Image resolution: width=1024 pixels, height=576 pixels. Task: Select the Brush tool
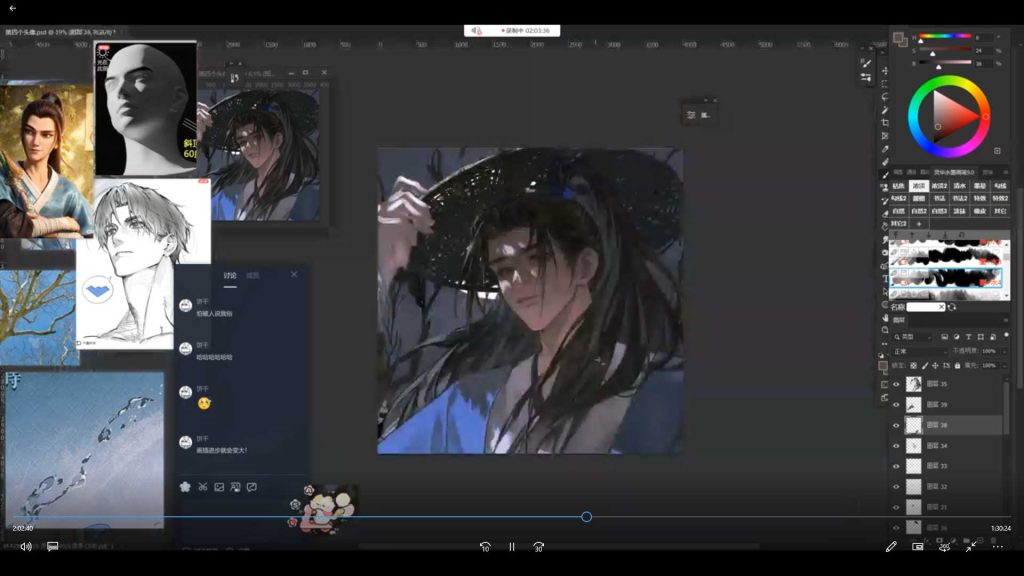click(885, 175)
